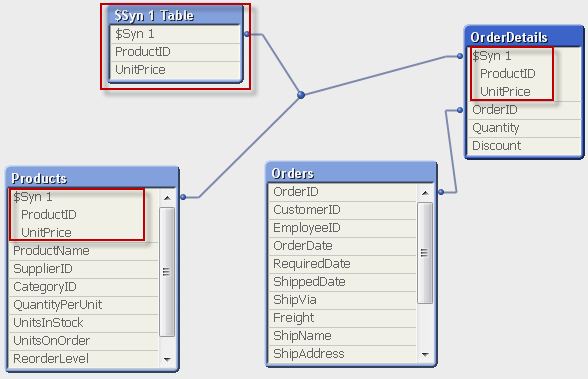This screenshot has height=379, width=588.
Task: Select the $Syn 1 Table title bar
Action: click(176, 16)
